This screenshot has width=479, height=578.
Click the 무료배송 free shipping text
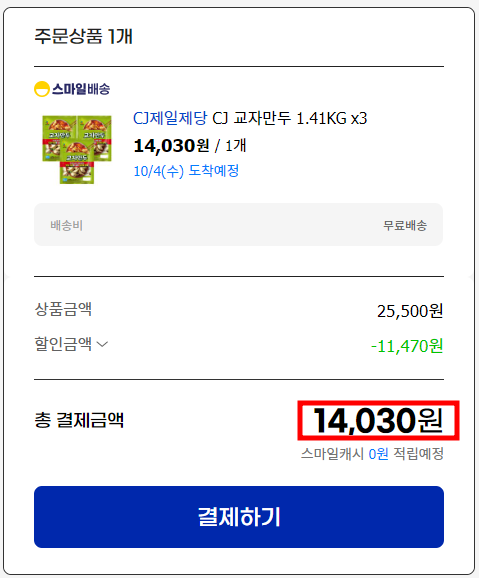405,225
